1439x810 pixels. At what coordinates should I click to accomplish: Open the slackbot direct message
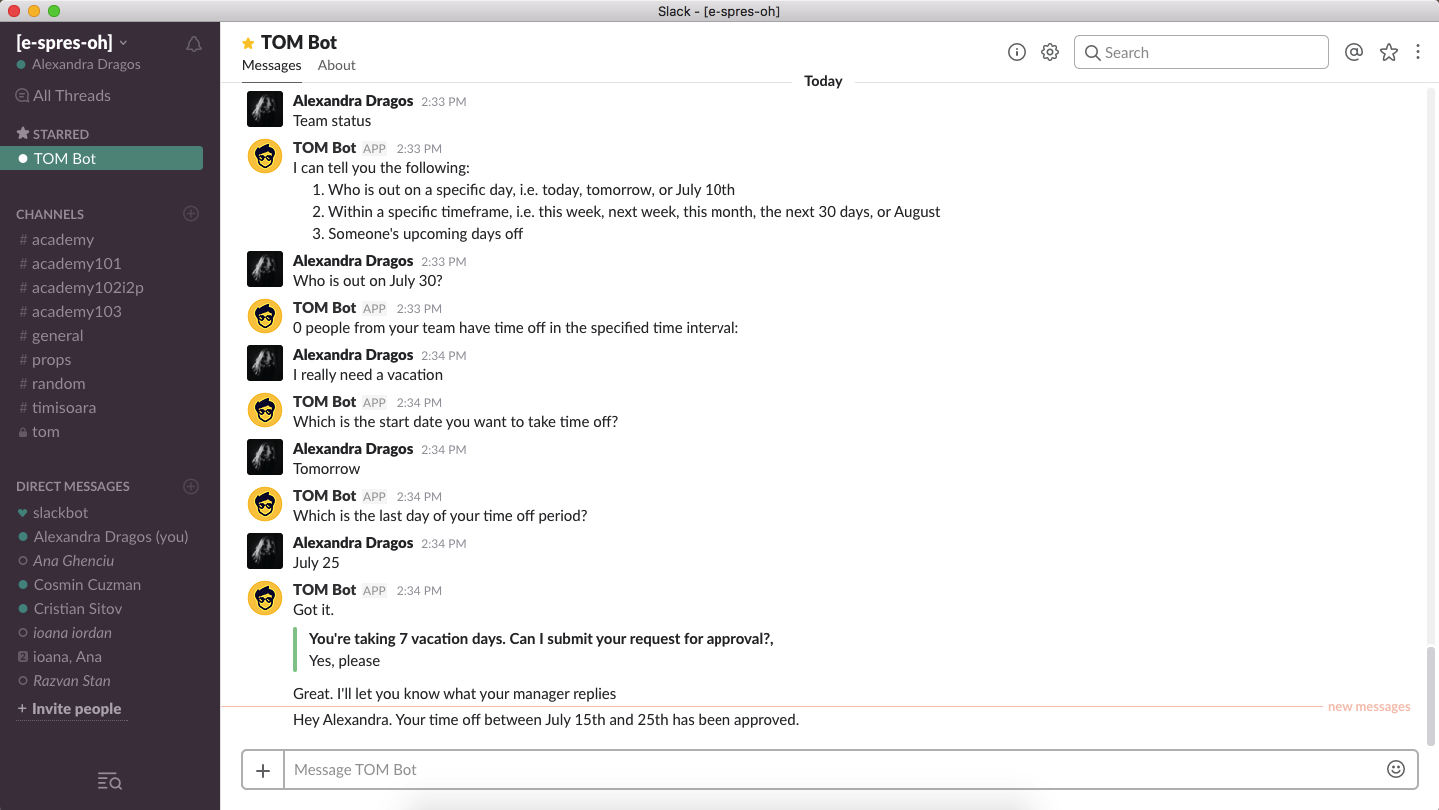pyautogui.click(x=60, y=513)
